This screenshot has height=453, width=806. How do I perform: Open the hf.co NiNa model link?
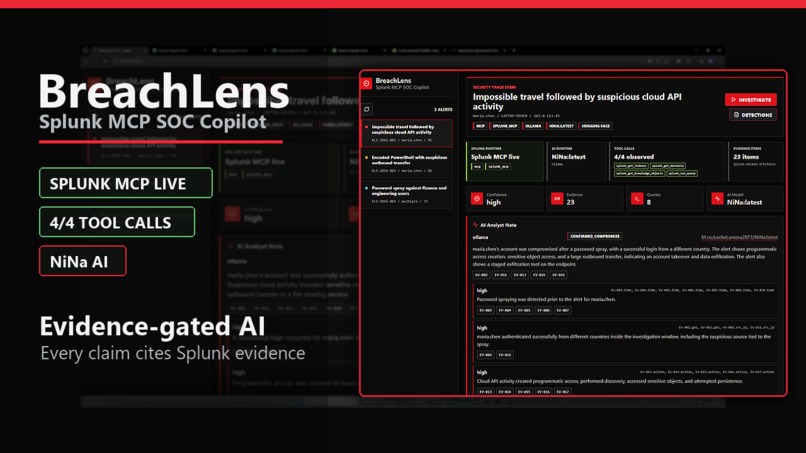point(739,237)
